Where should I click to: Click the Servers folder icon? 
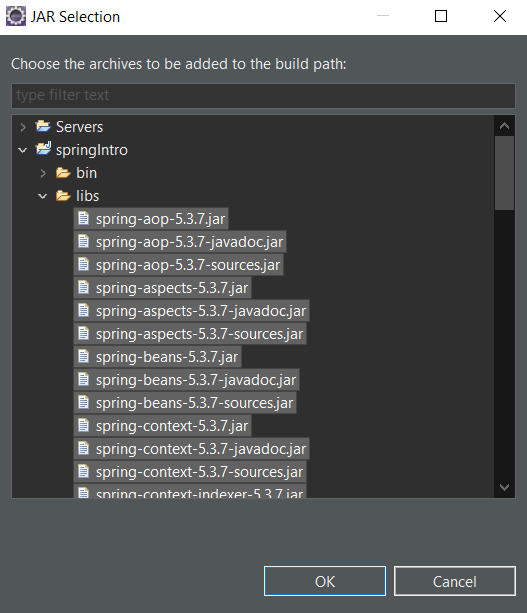coord(43,126)
